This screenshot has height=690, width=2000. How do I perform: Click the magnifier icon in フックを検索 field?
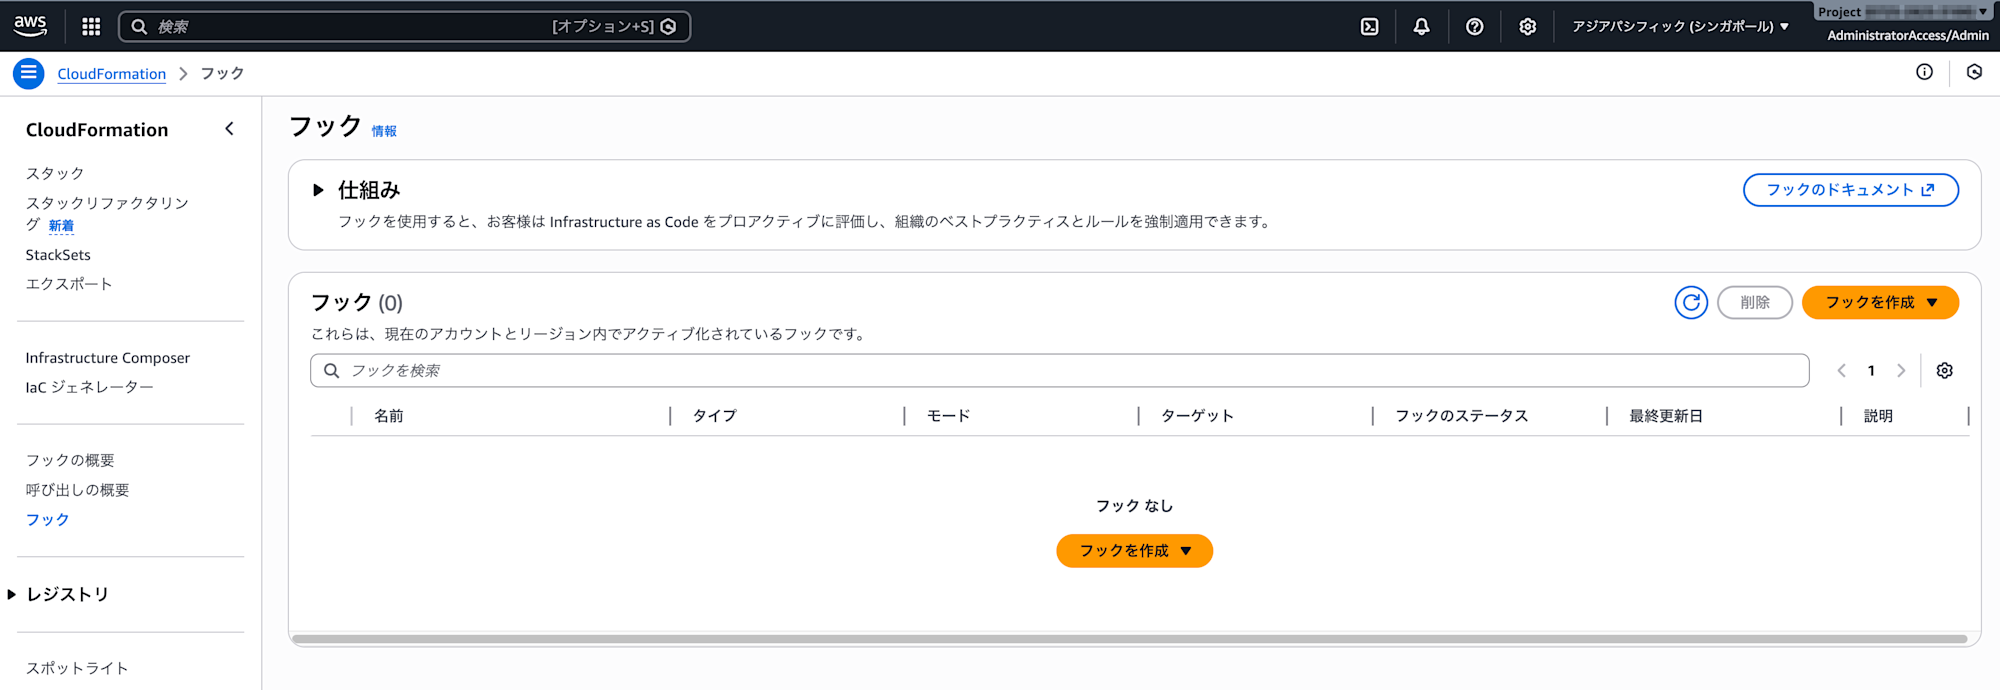tap(332, 371)
